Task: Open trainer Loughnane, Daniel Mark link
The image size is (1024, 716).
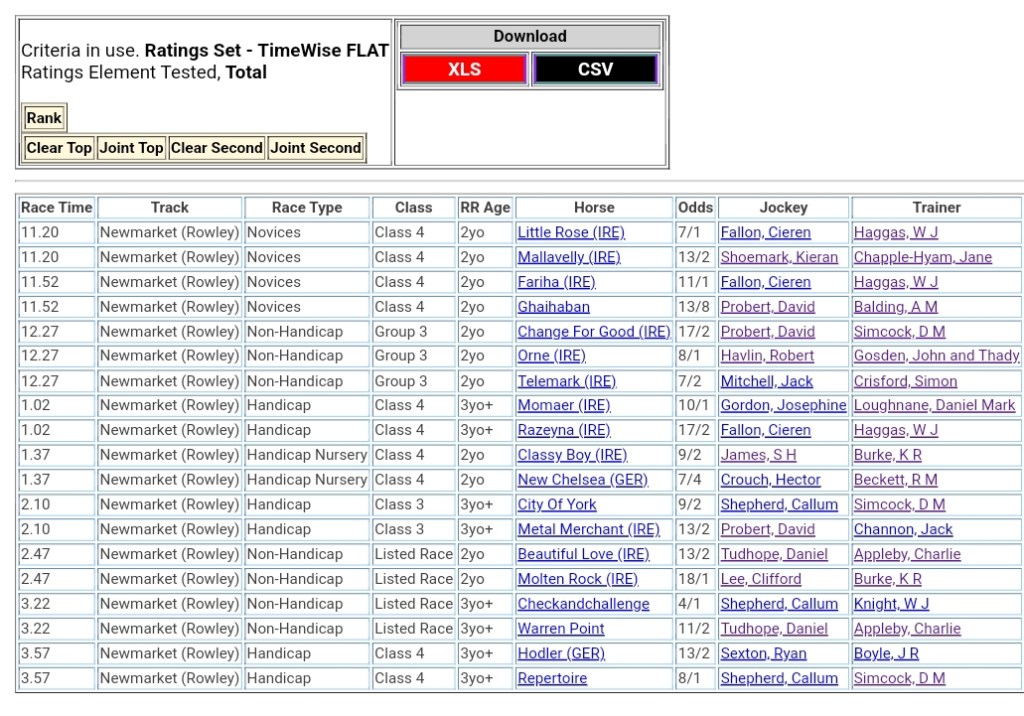Action: click(x=934, y=405)
